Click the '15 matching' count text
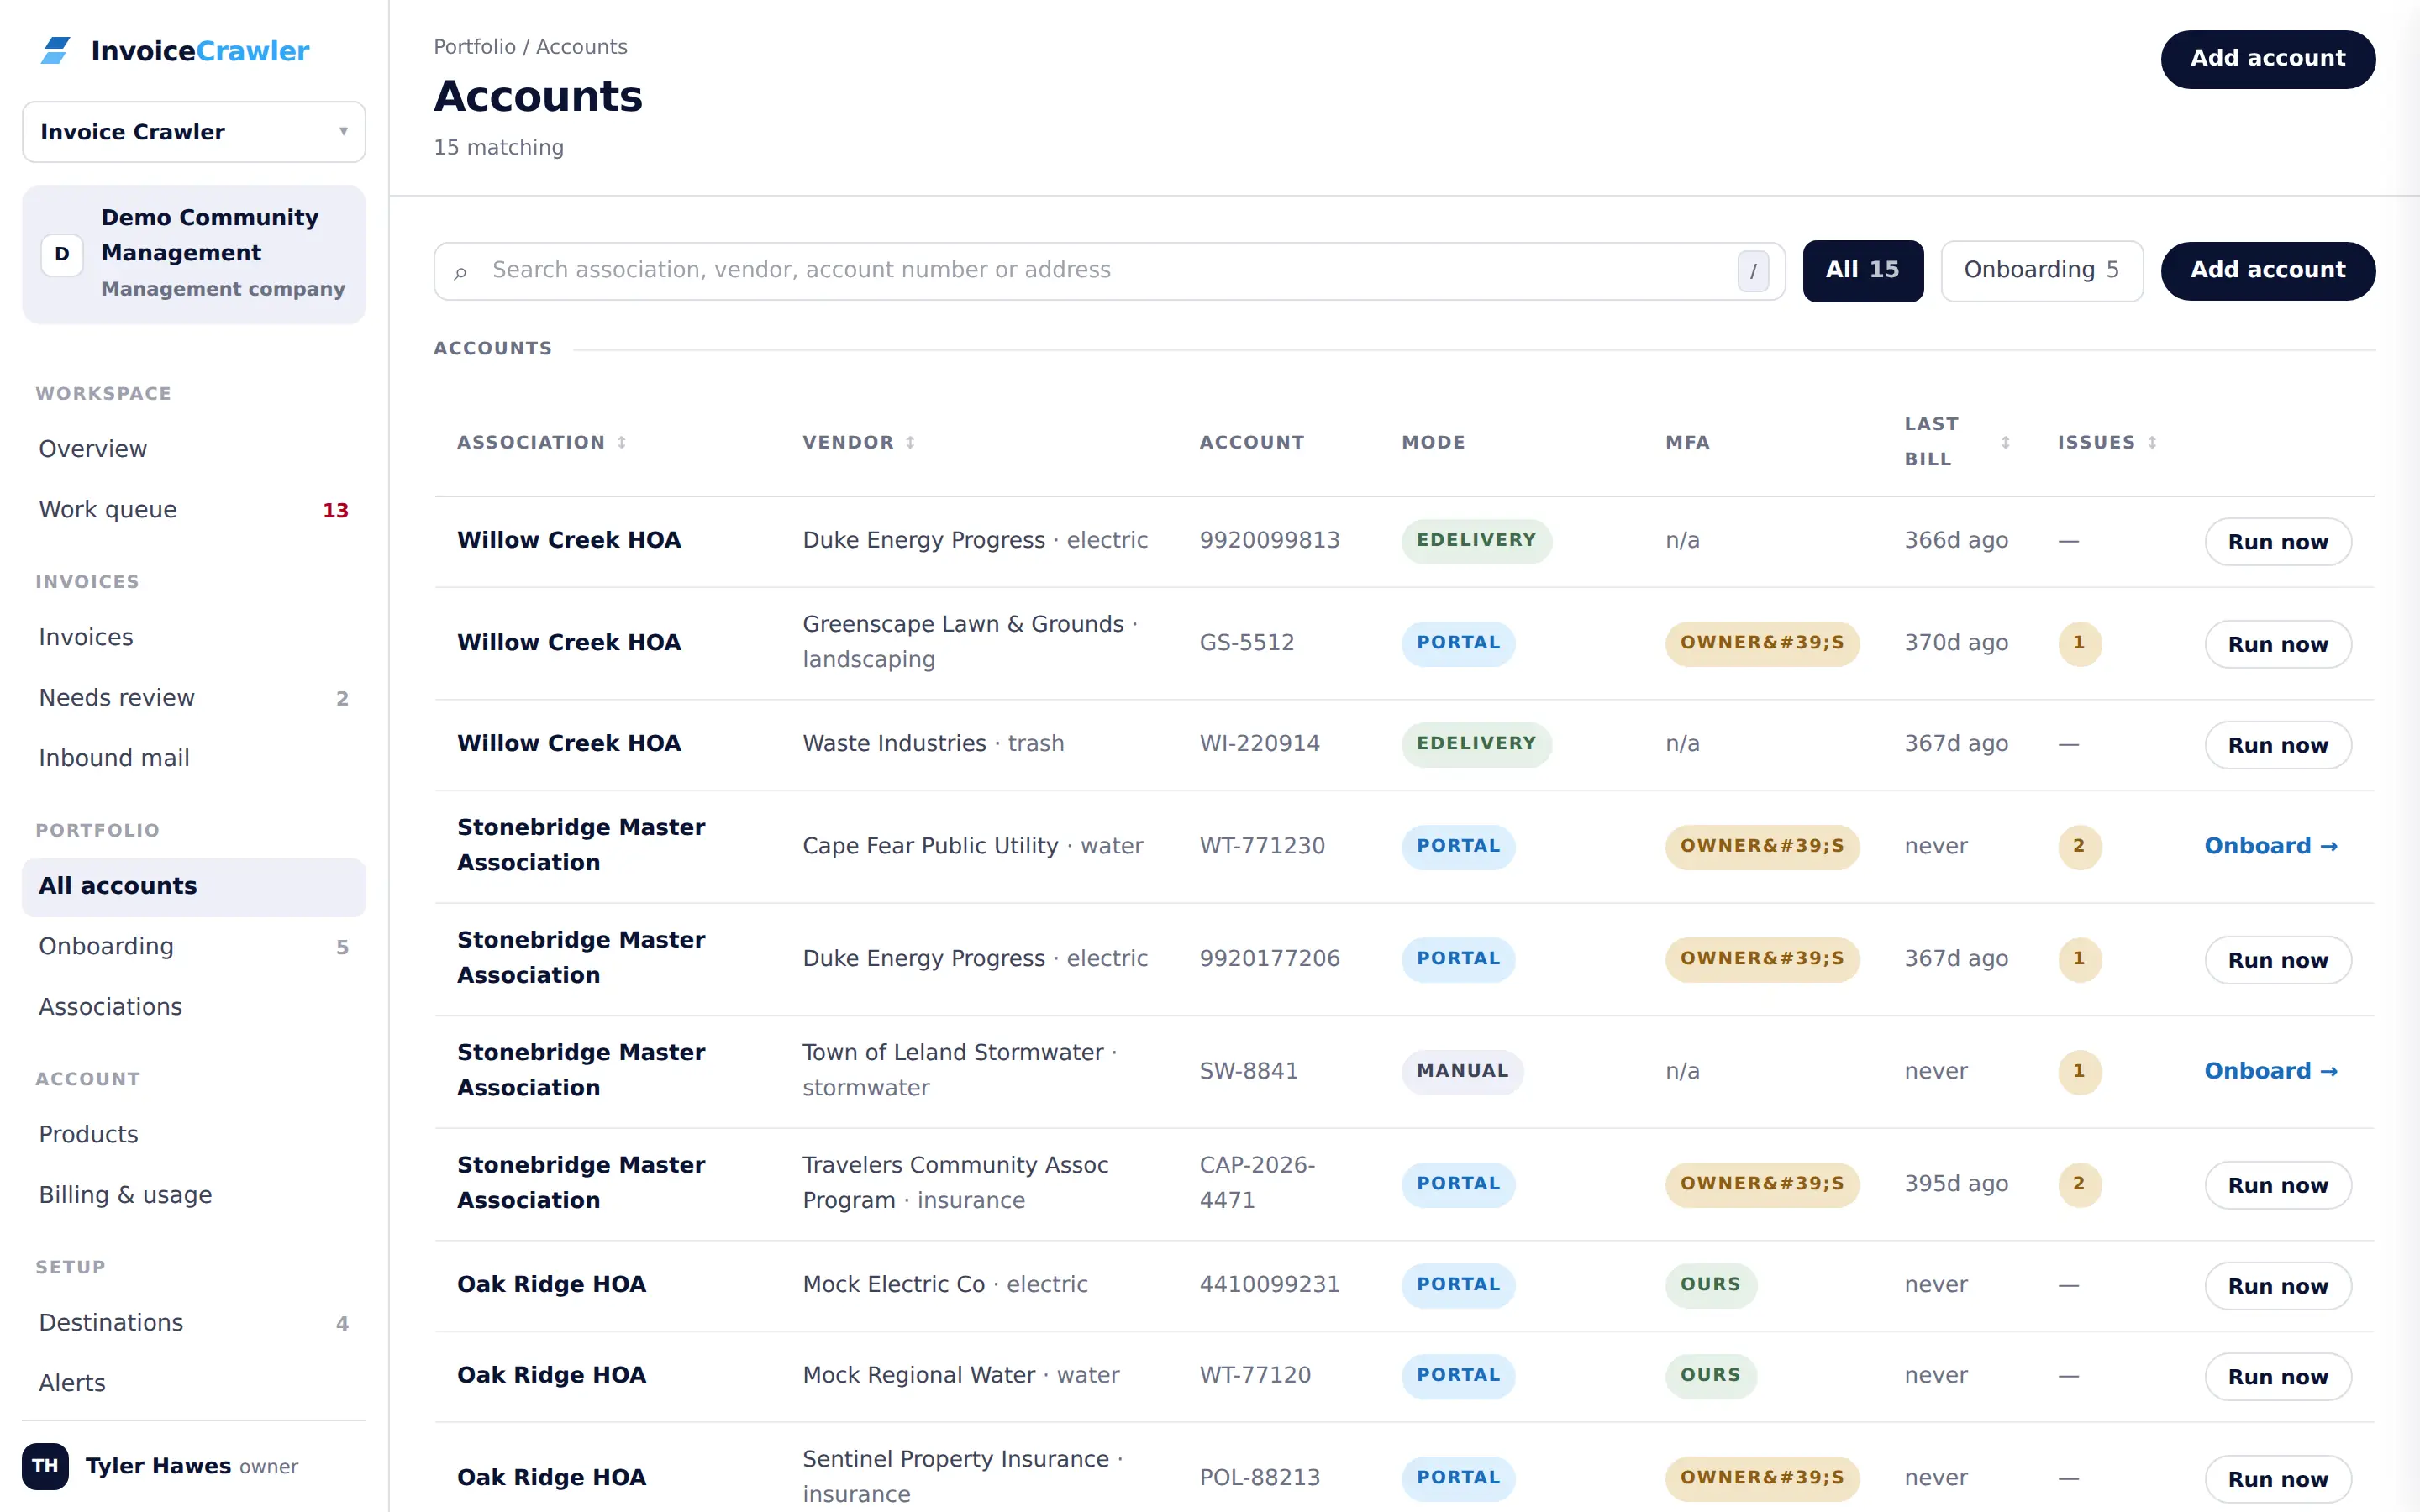 coord(498,148)
